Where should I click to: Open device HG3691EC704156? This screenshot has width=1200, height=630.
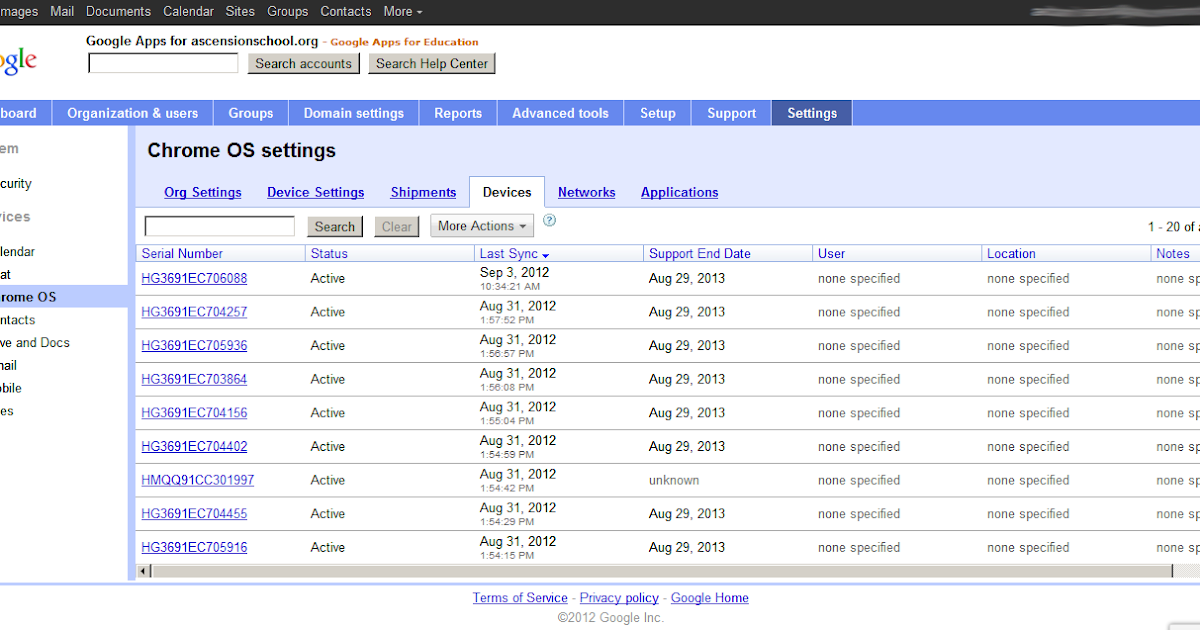point(194,413)
